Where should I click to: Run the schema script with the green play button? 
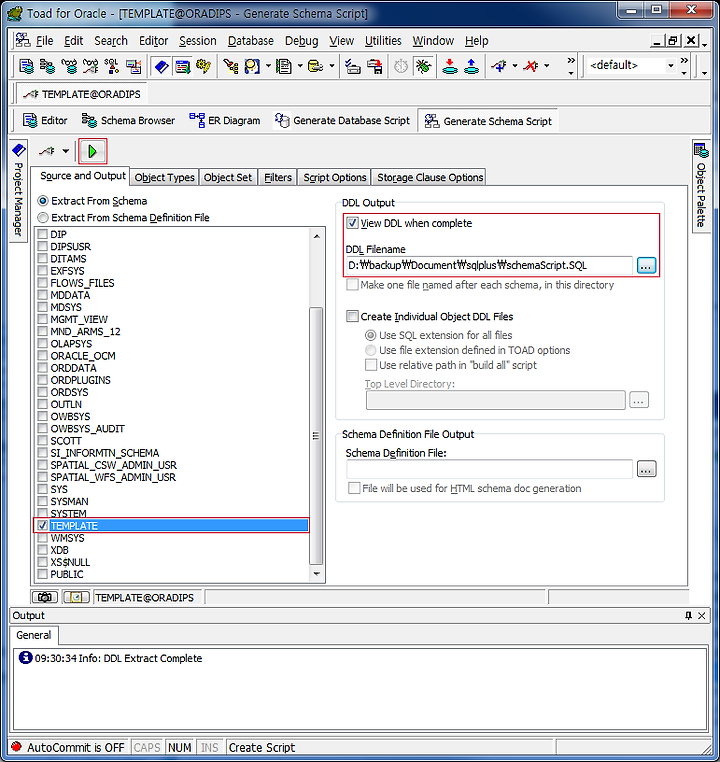(x=92, y=152)
